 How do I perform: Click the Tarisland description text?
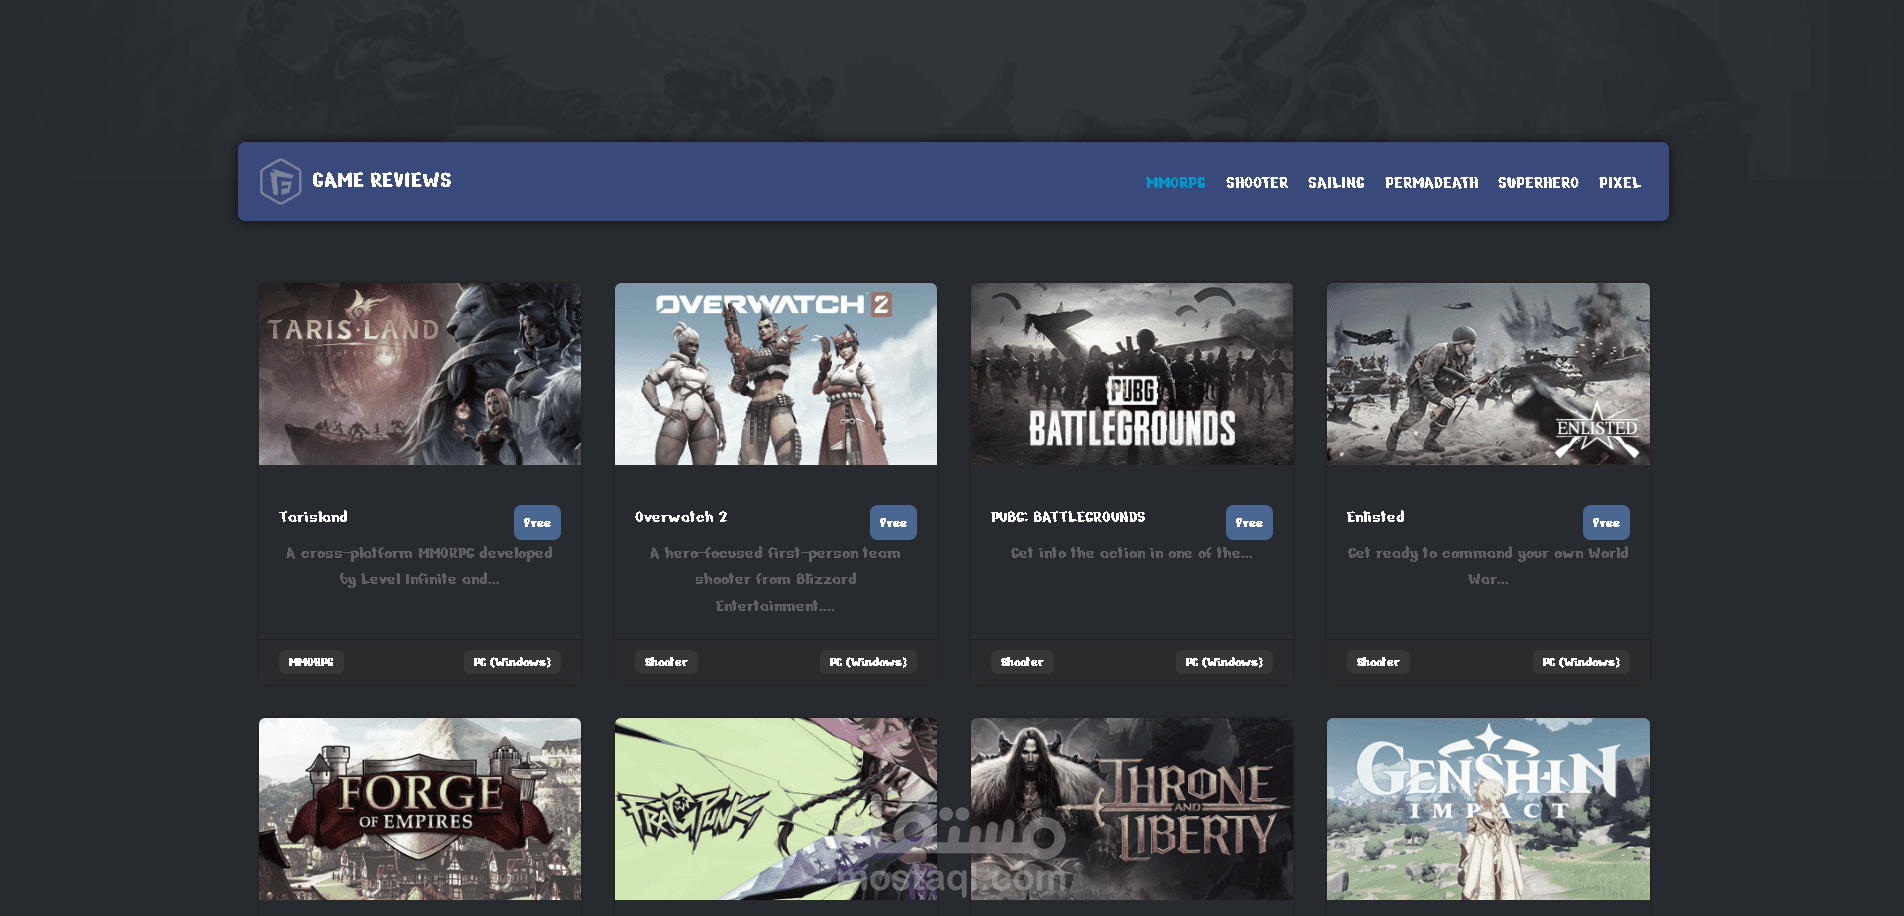click(x=420, y=566)
